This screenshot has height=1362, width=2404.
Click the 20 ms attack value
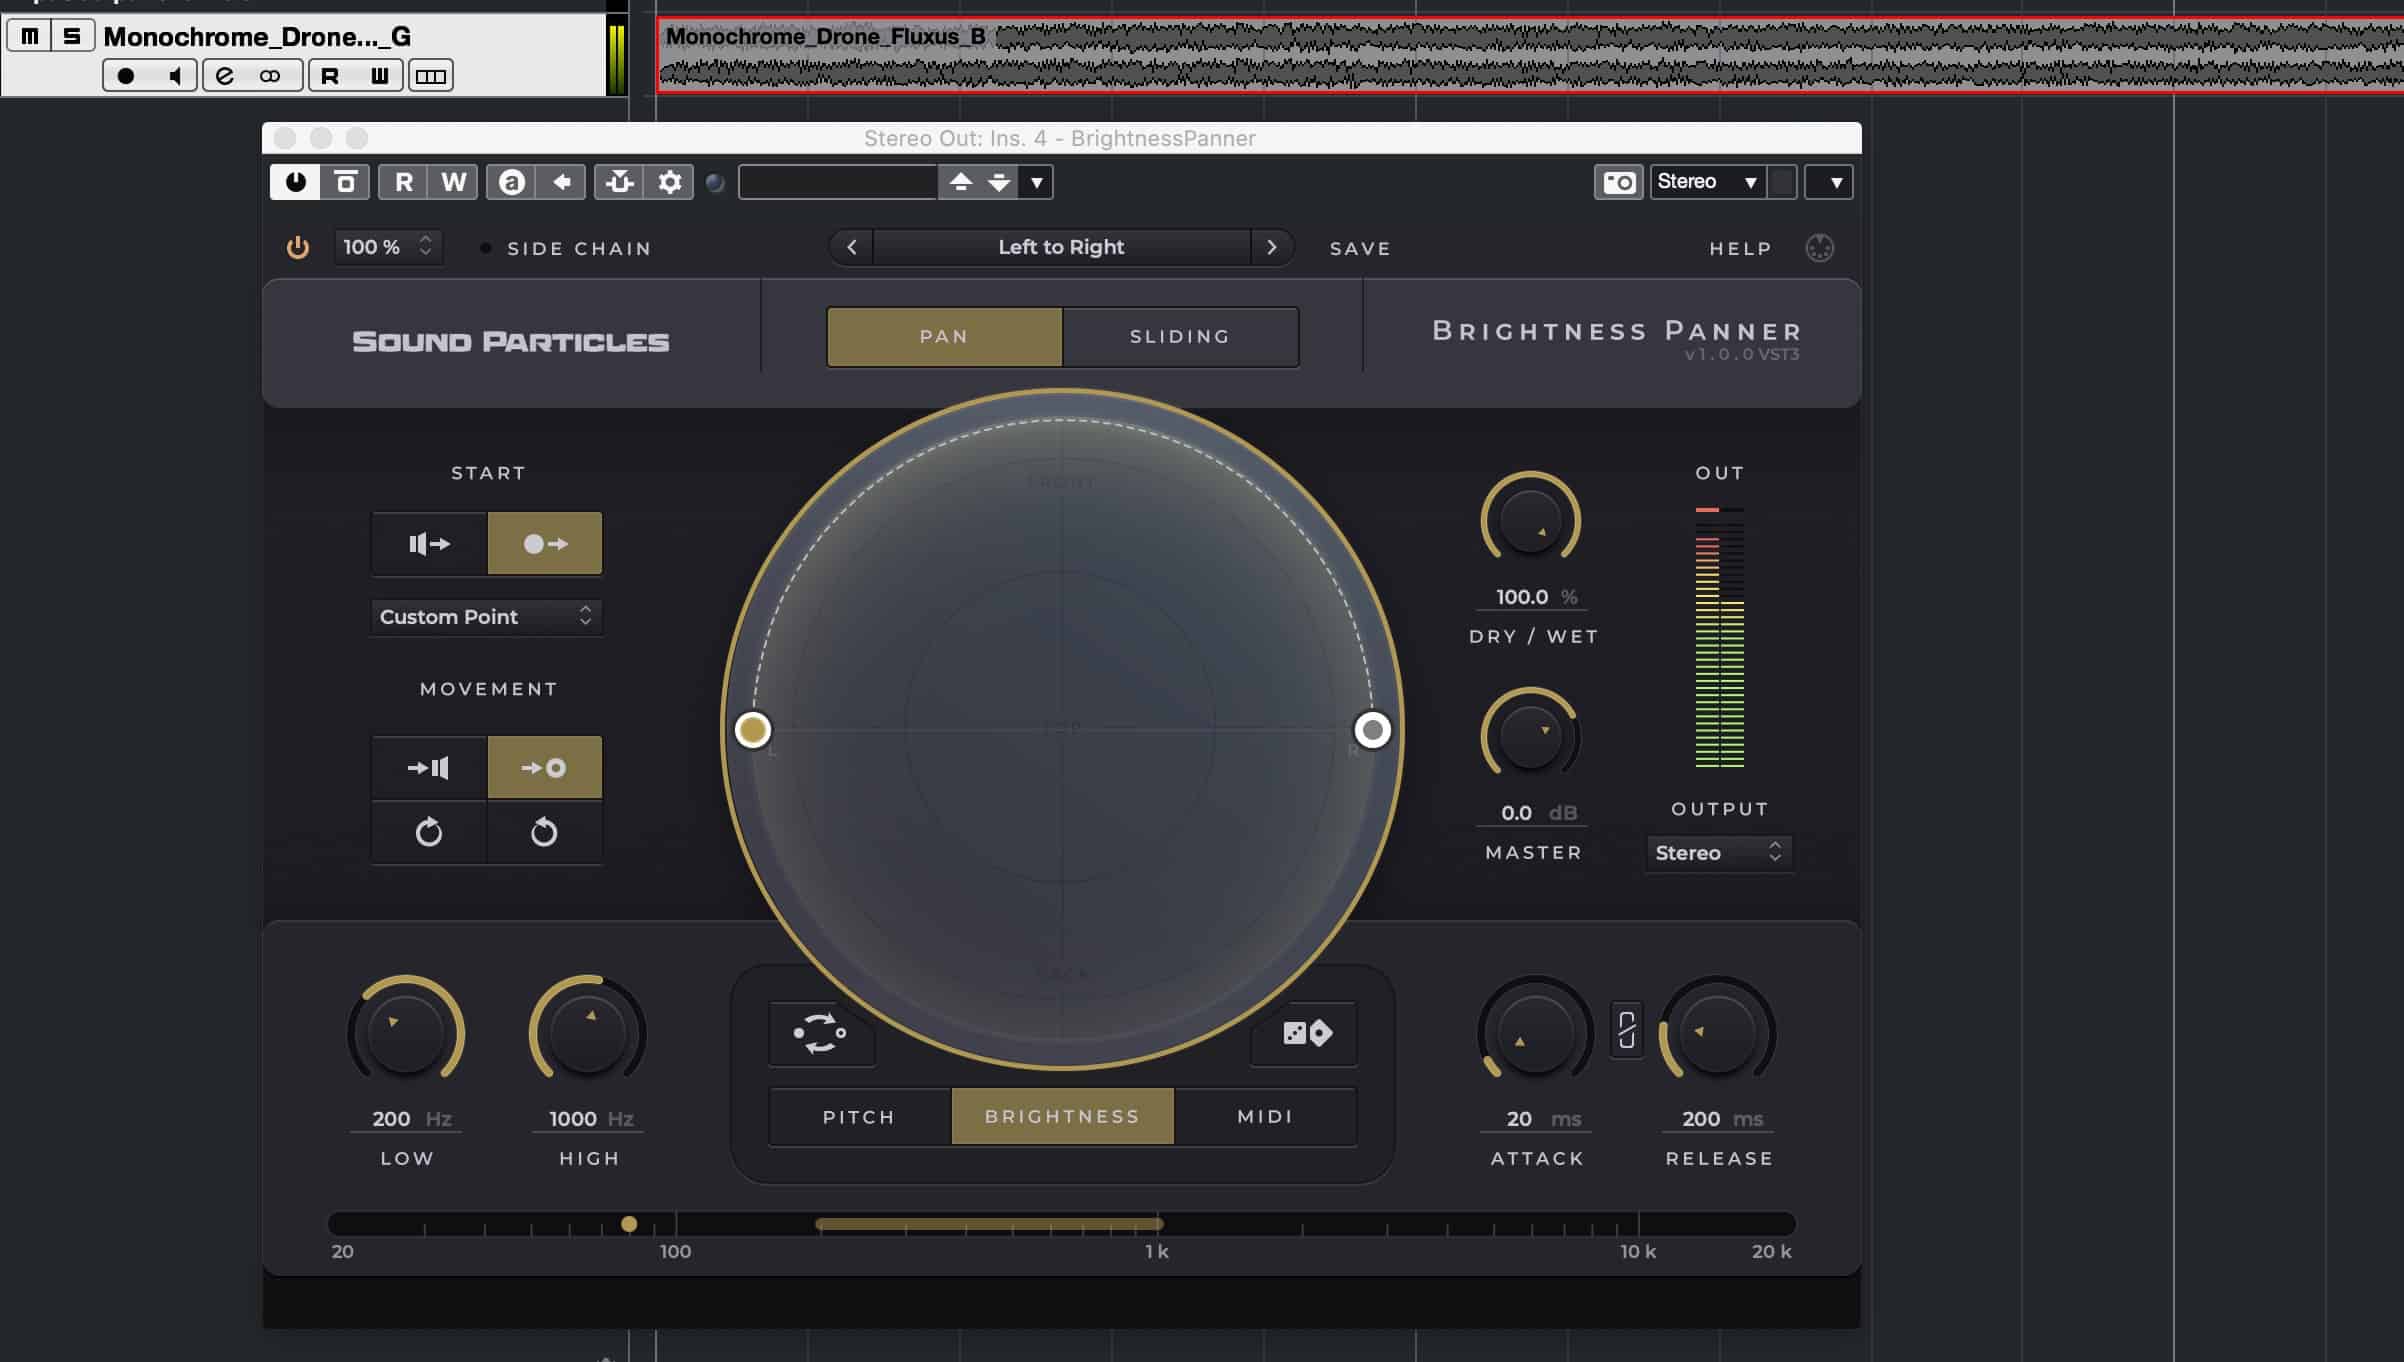pyautogui.click(x=1535, y=1118)
